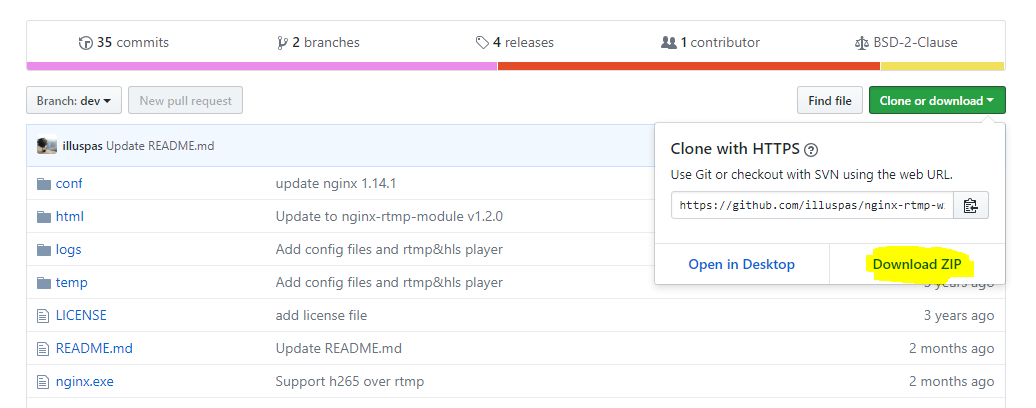Click the New pull request button
Screen dimensions: 1036x408
[186, 100]
